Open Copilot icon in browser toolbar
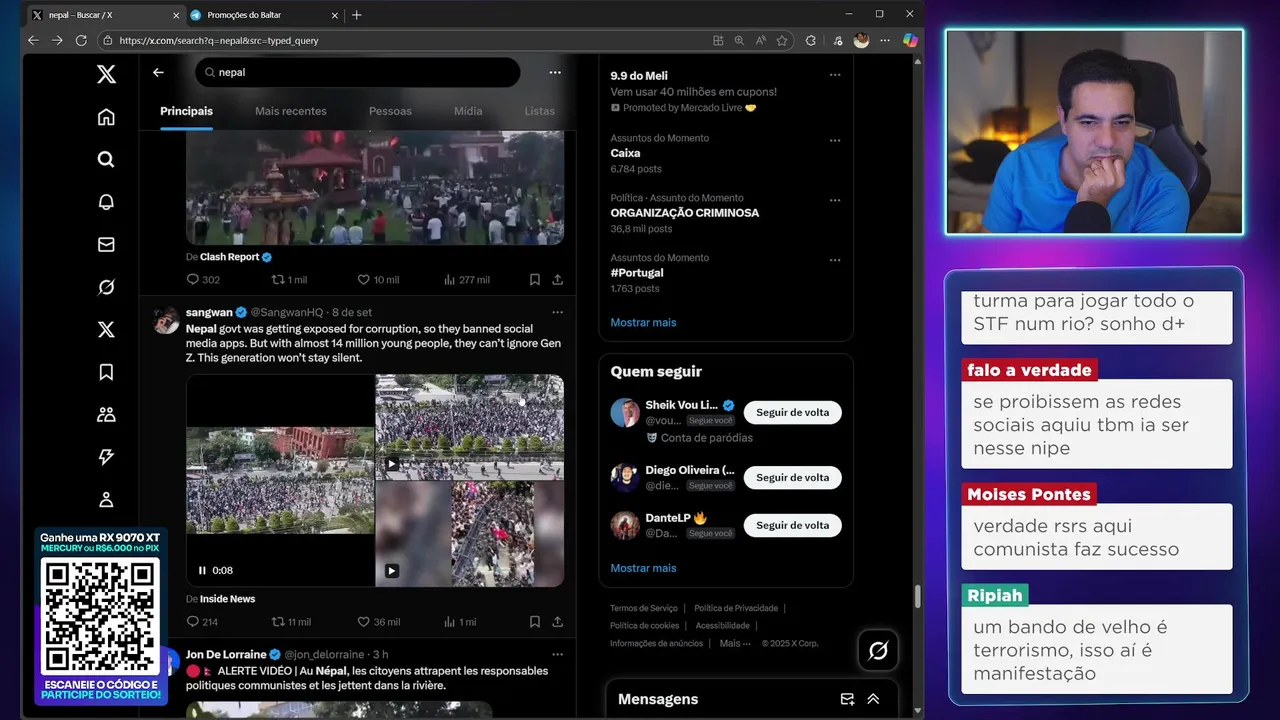Viewport: 1280px width, 720px height. click(x=910, y=40)
